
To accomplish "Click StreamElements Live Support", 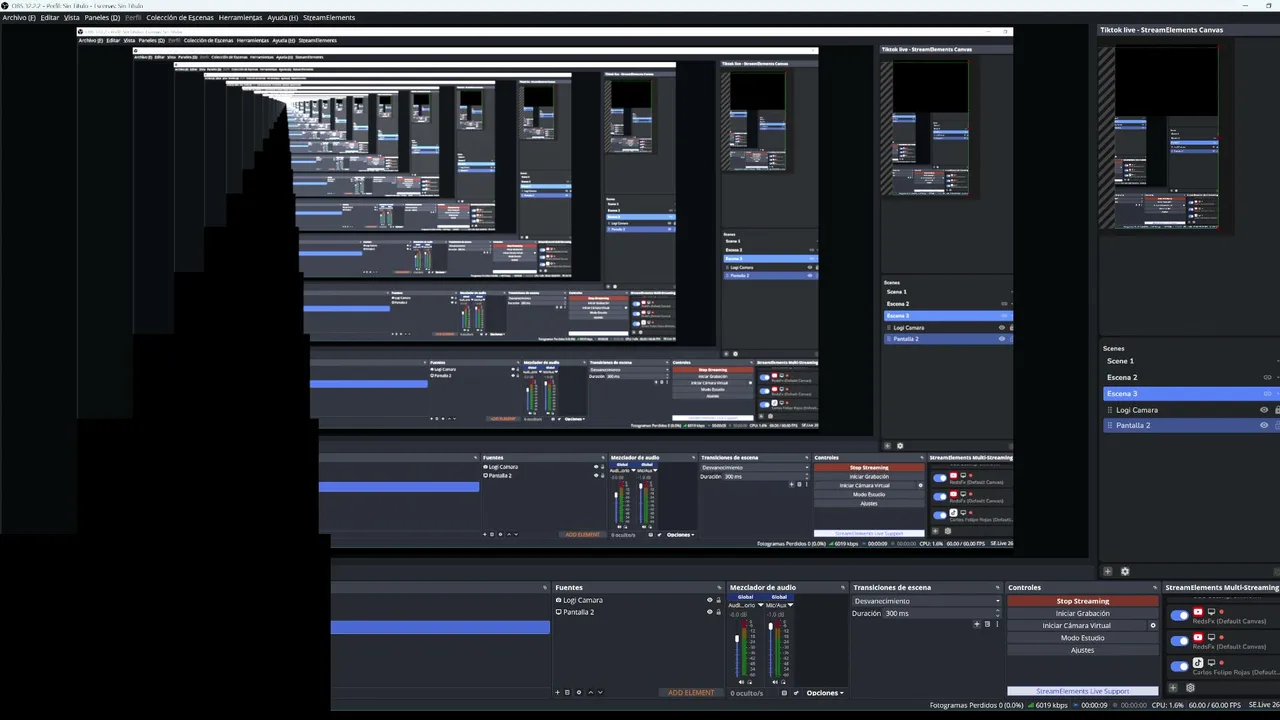I will (x=1083, y=691).
